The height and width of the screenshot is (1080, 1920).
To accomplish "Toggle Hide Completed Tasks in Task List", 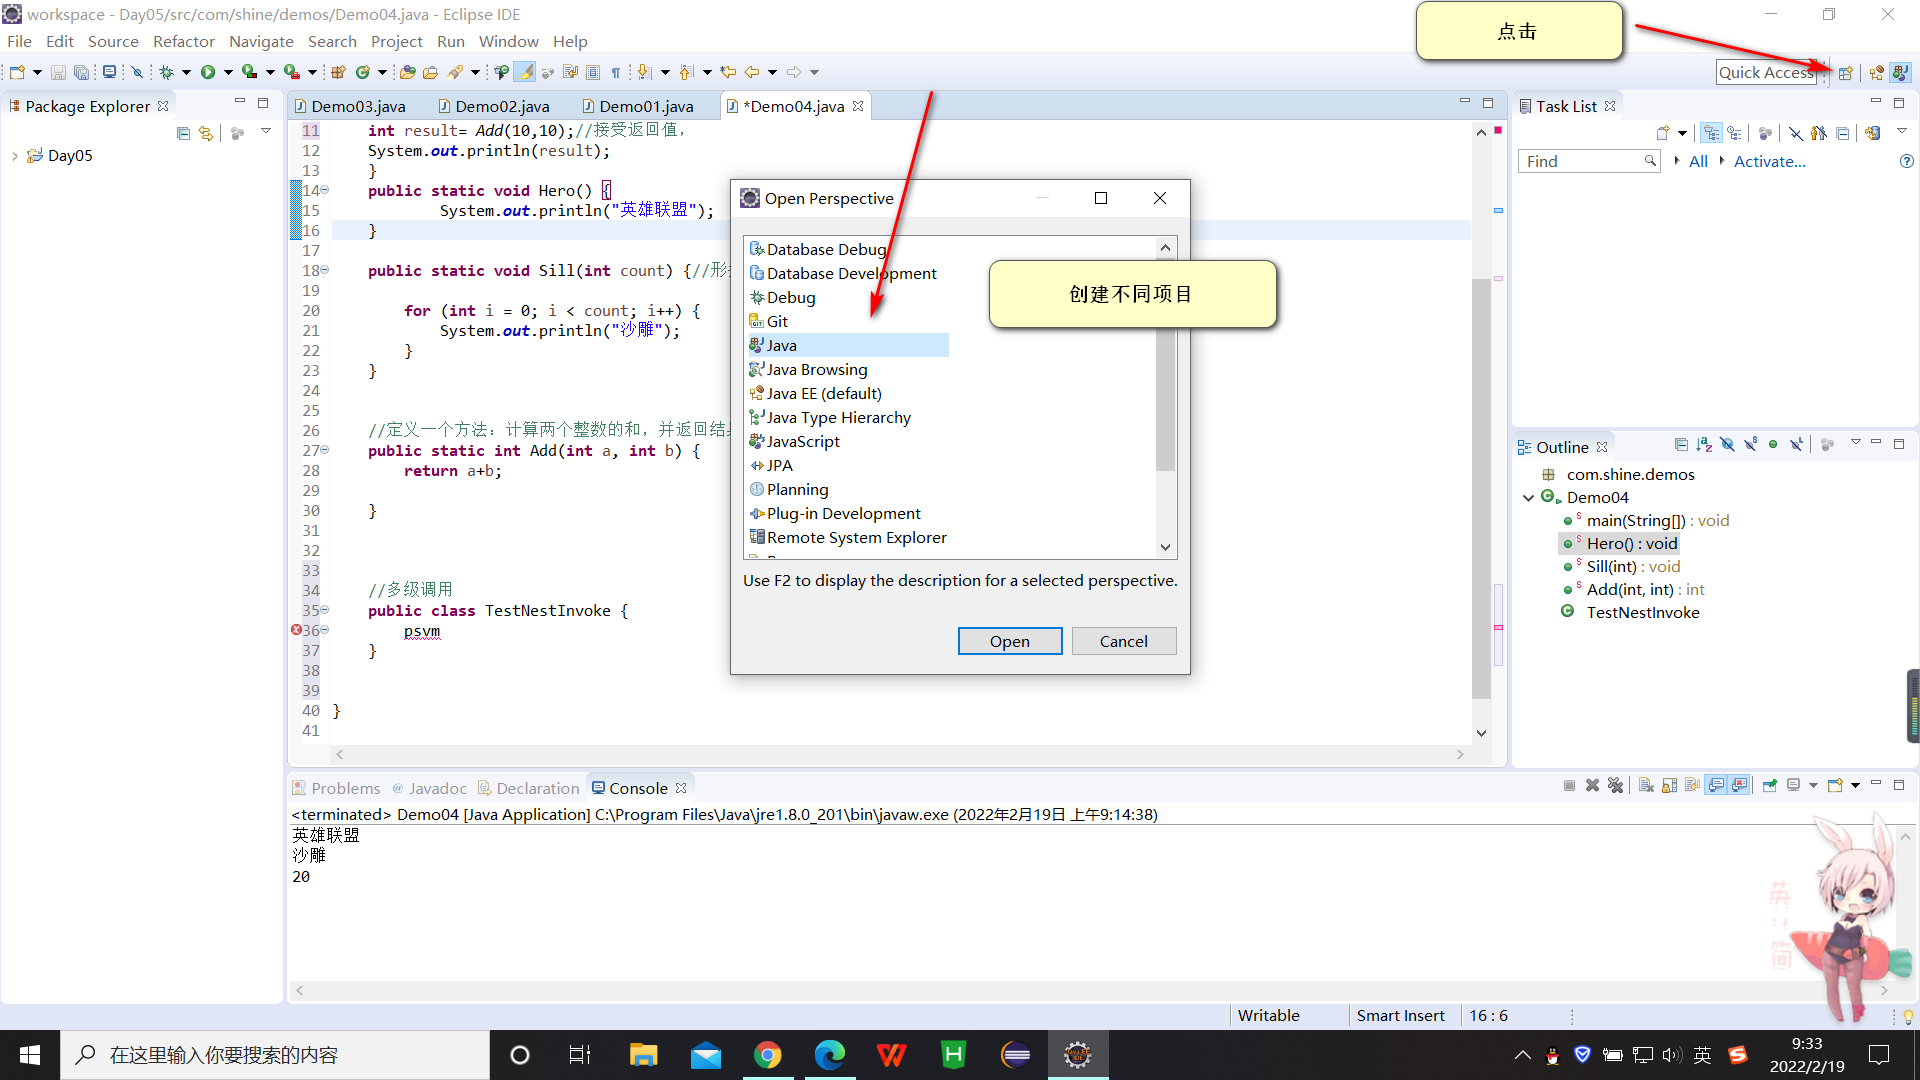I will pyautogui.click(x=1796, y=133).
